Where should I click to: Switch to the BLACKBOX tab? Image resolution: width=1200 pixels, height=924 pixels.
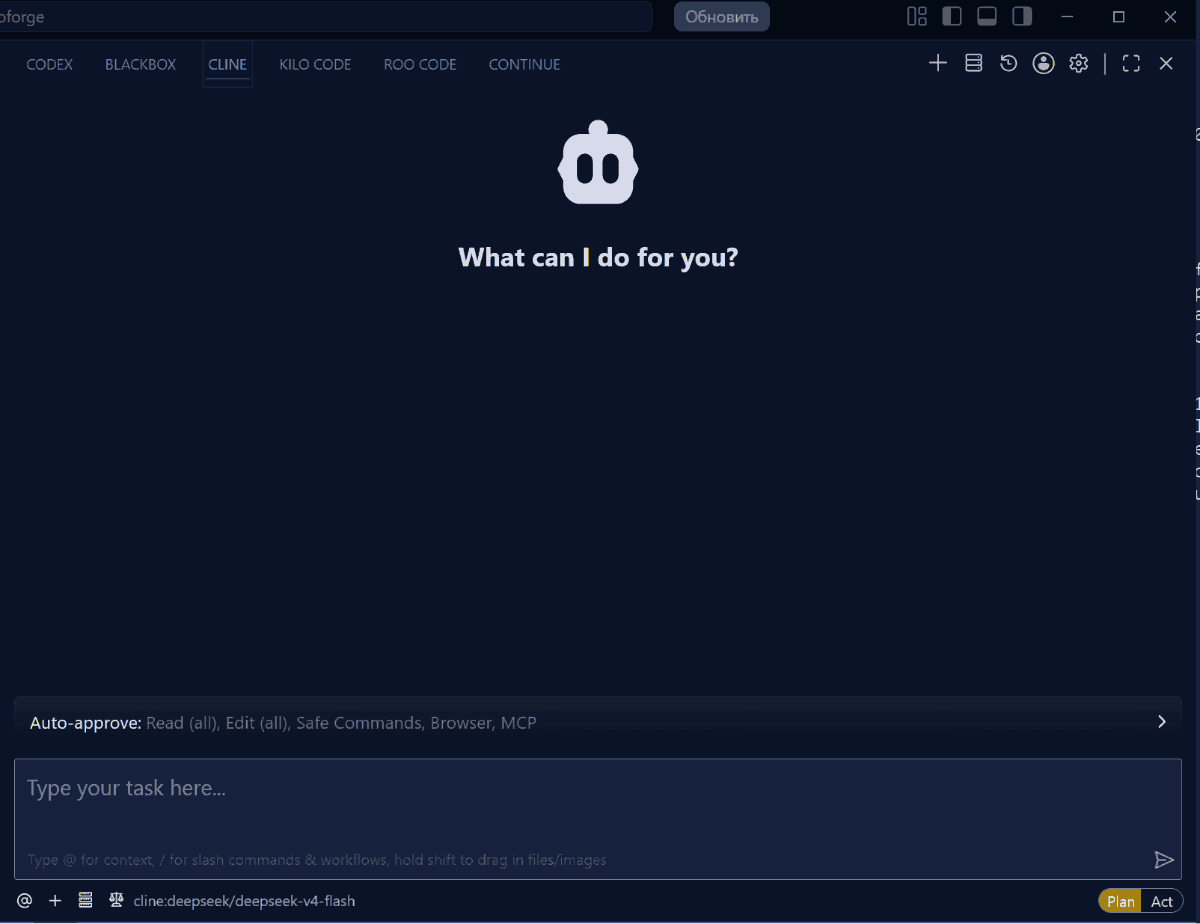point(140,64)
